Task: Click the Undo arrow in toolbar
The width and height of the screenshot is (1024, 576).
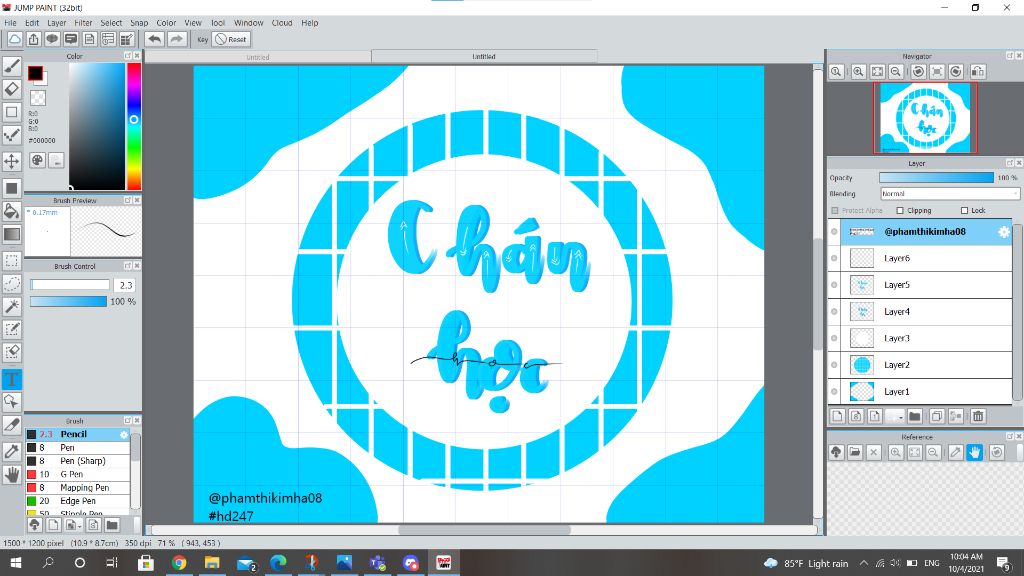Action: (155, 39)
